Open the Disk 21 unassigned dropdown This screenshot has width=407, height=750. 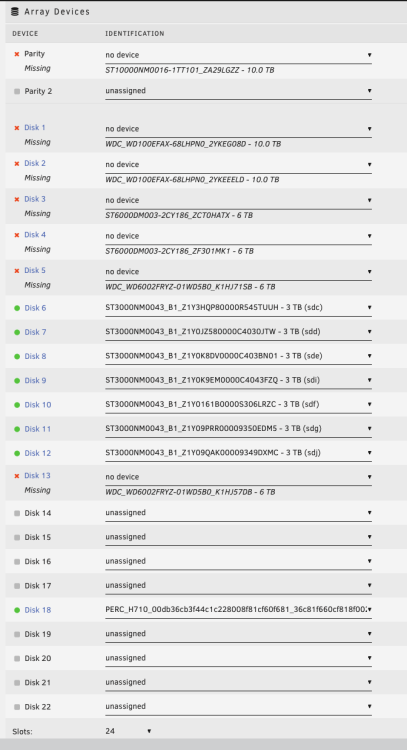[239, 683]
